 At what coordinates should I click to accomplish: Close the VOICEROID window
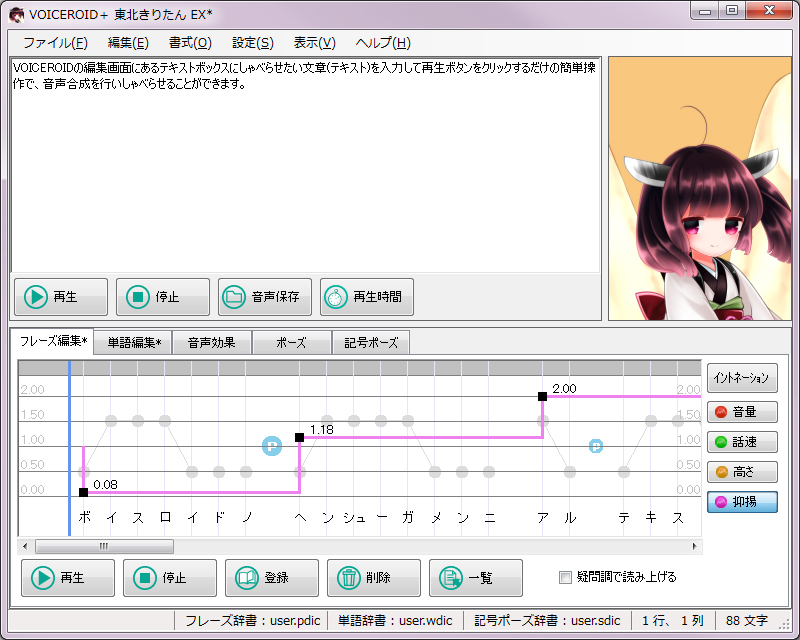(x=769, y=10)
